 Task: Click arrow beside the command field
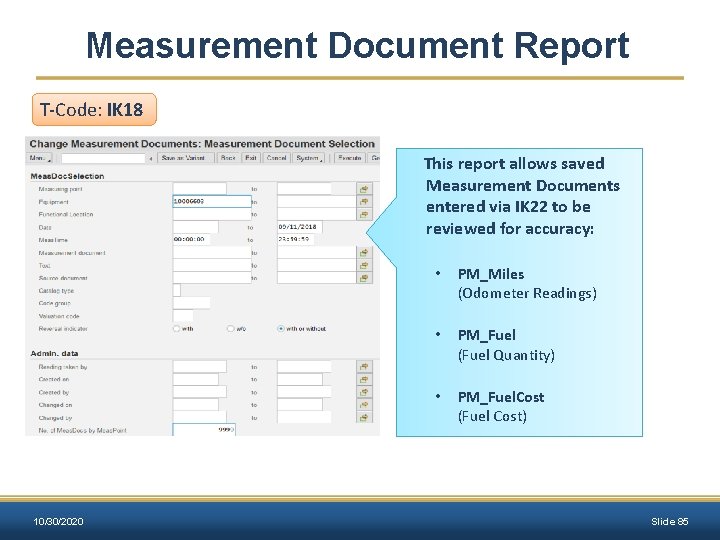(151, 158)
